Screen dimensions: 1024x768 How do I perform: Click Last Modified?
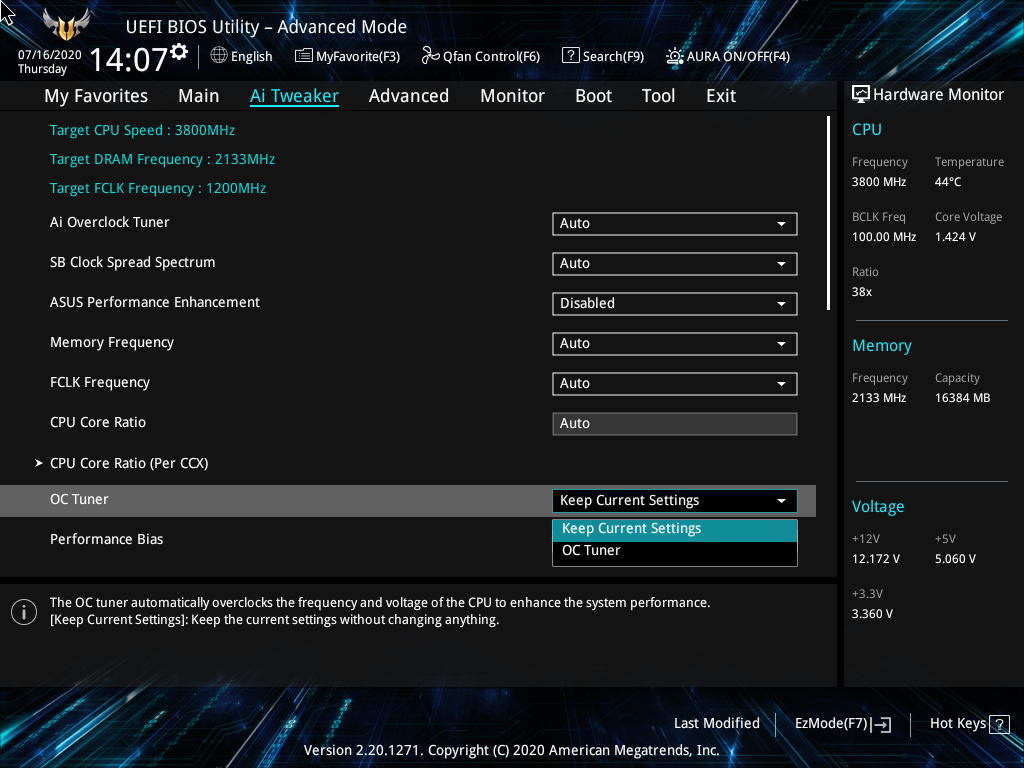point(716,724)
